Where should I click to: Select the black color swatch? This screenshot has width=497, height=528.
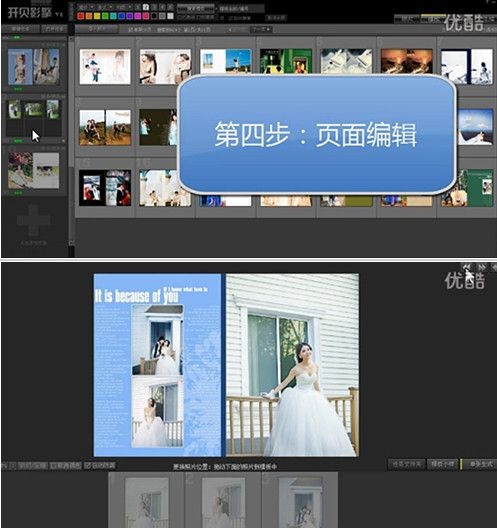(154, 16)
